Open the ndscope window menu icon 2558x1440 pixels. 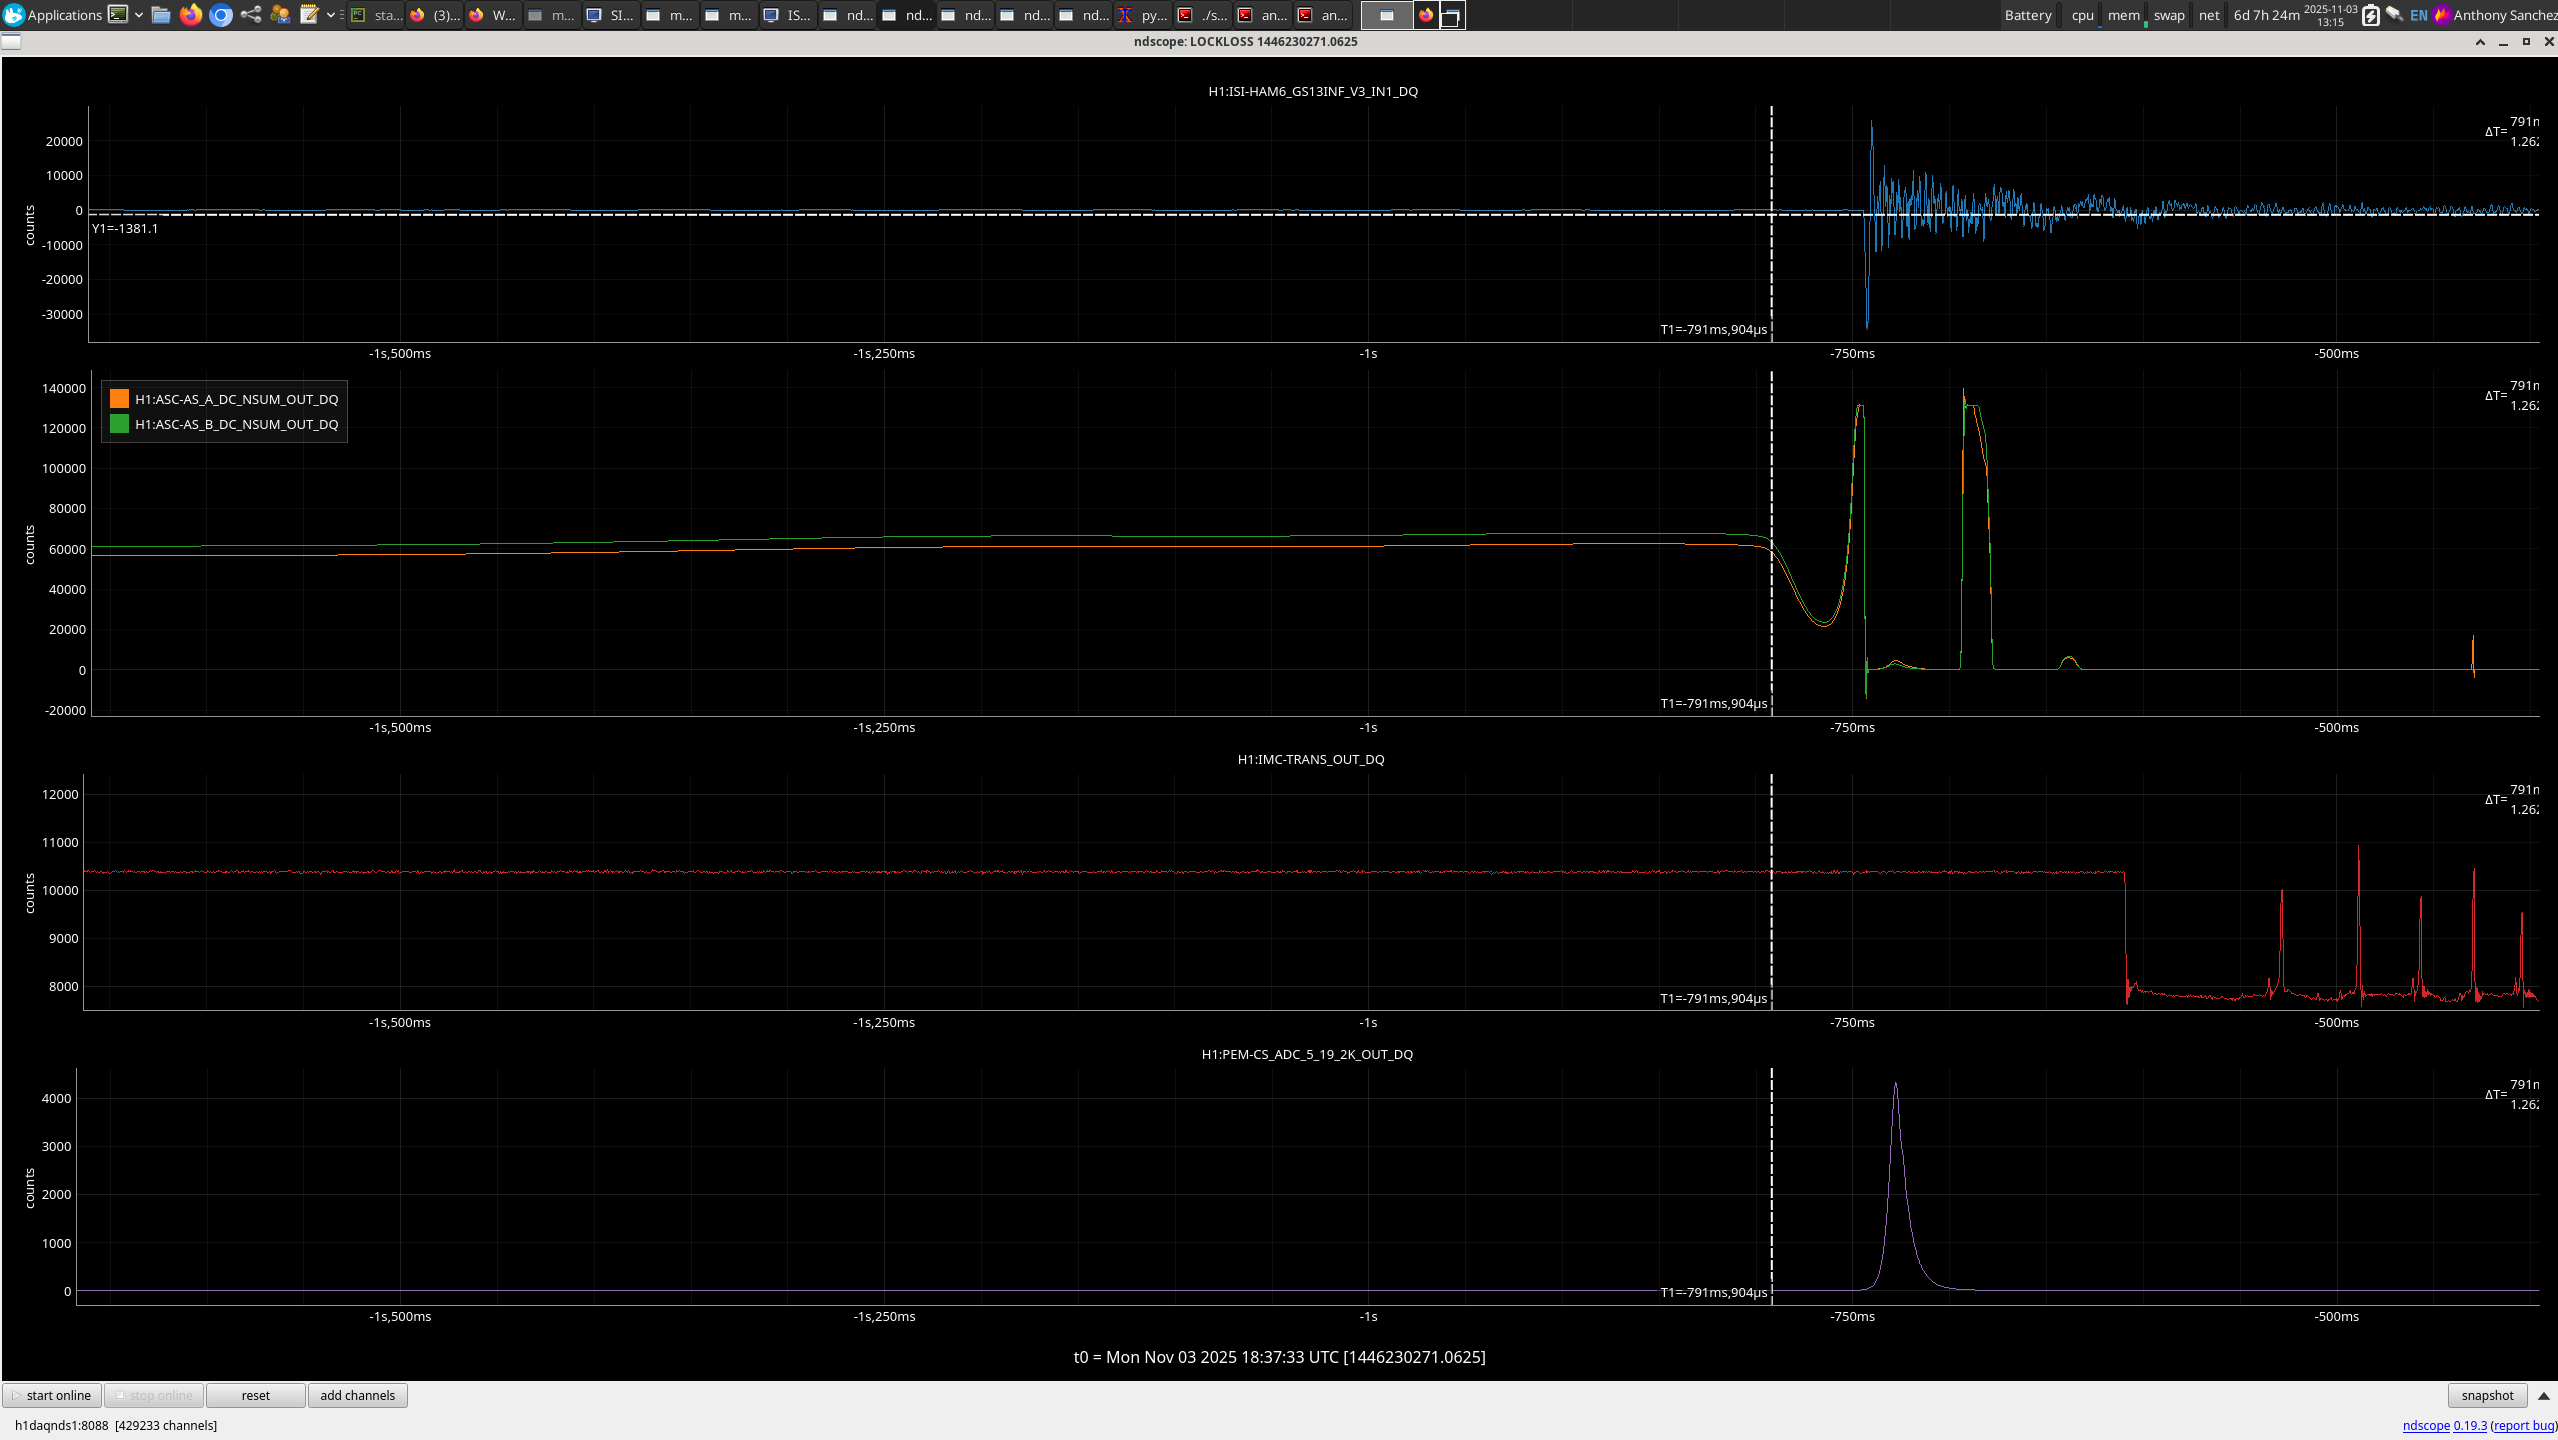click(11, 41)
